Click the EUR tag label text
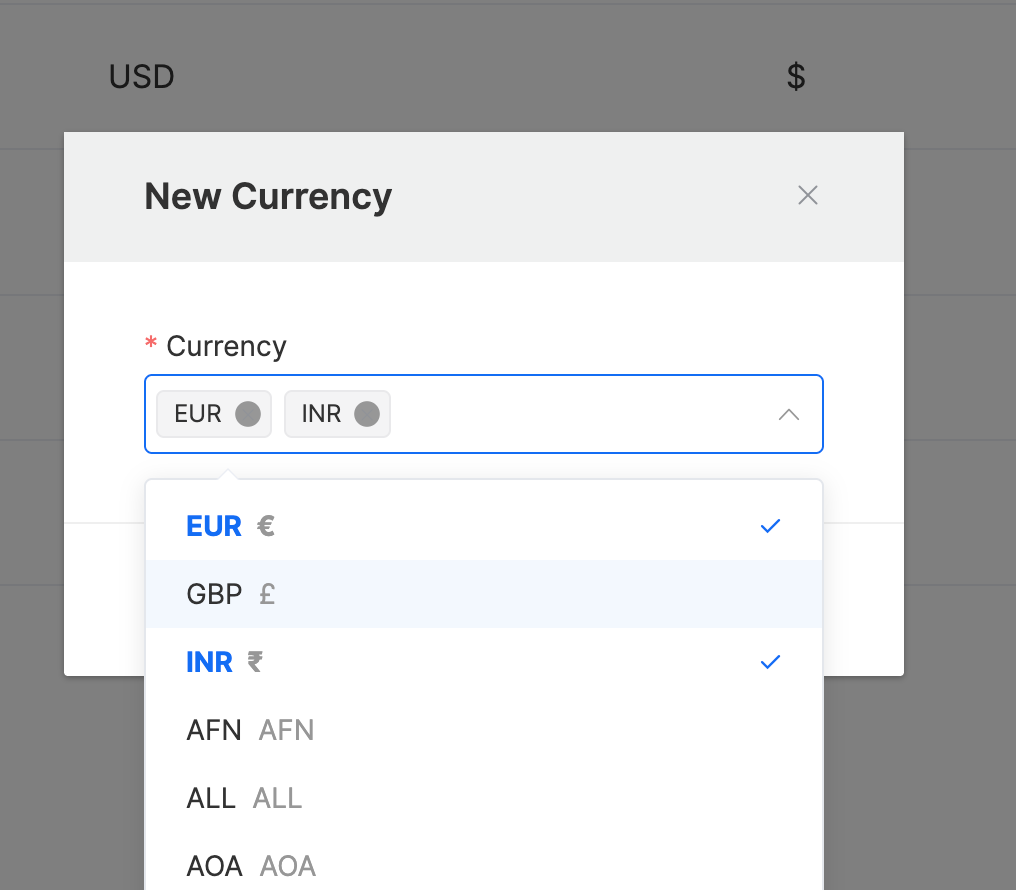The width and height of the screenshot is (1016, 890). (198, 414)
